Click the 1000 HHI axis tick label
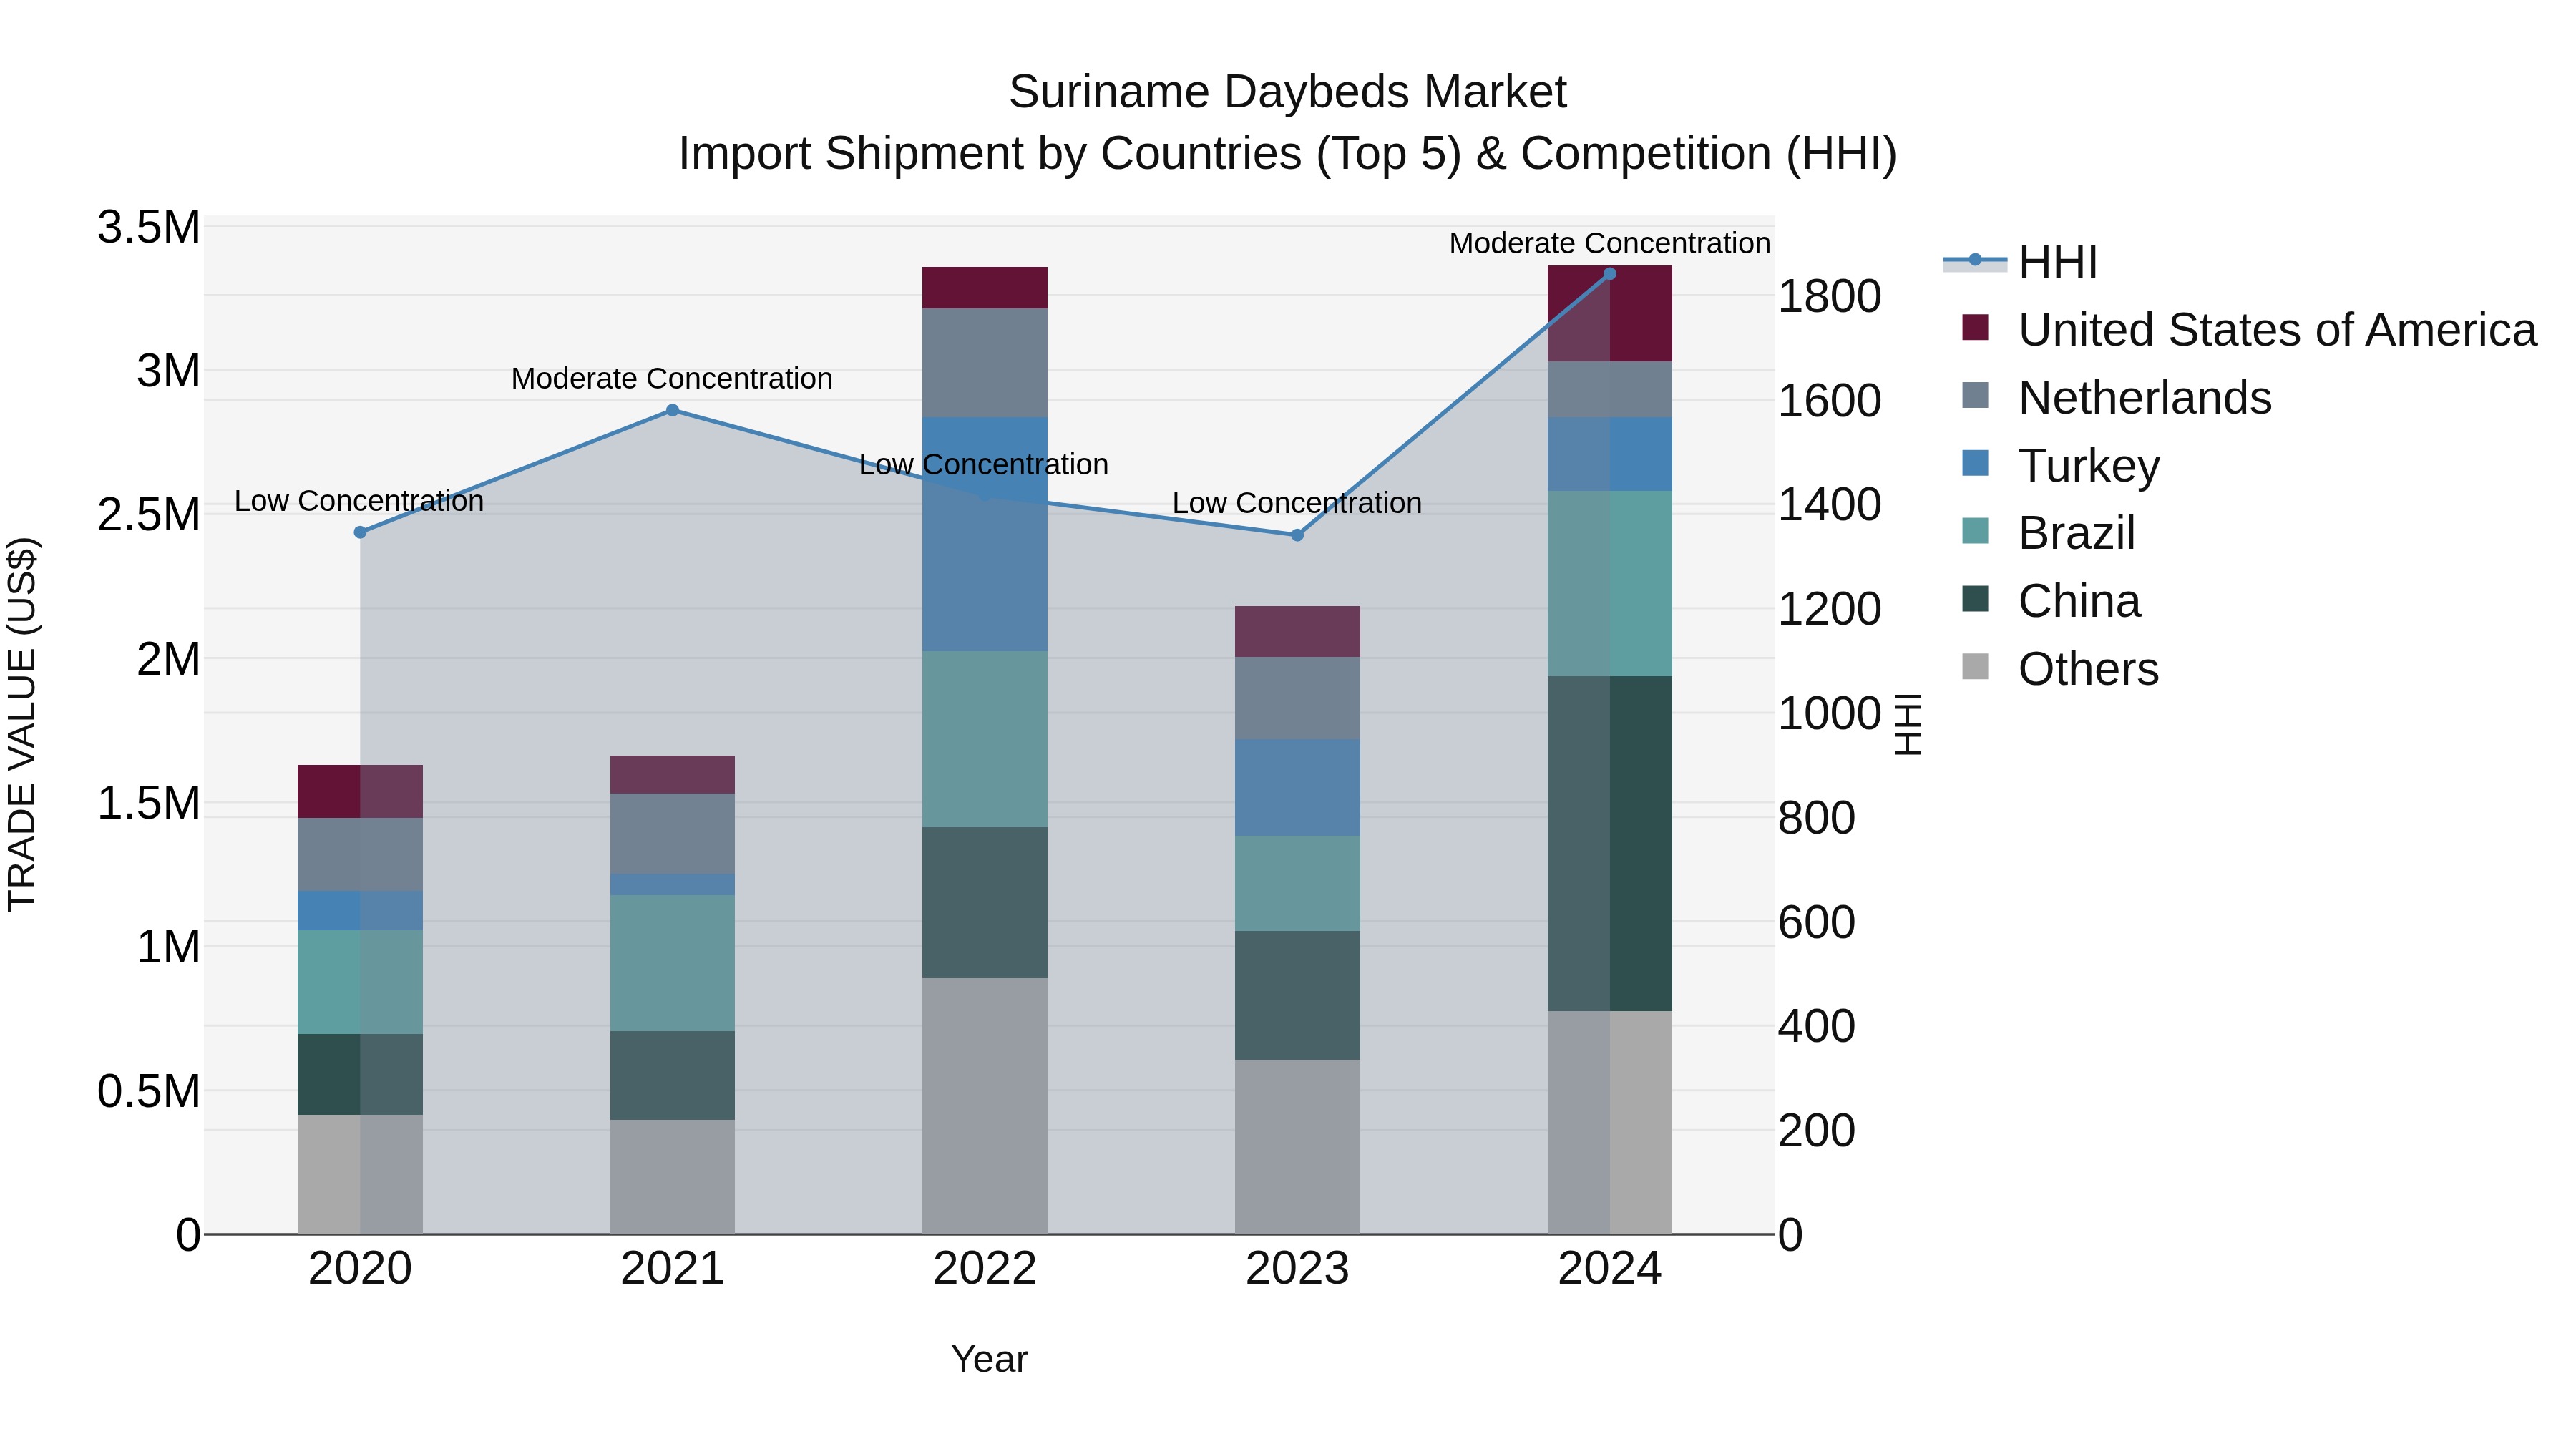 coord(1830,713)
